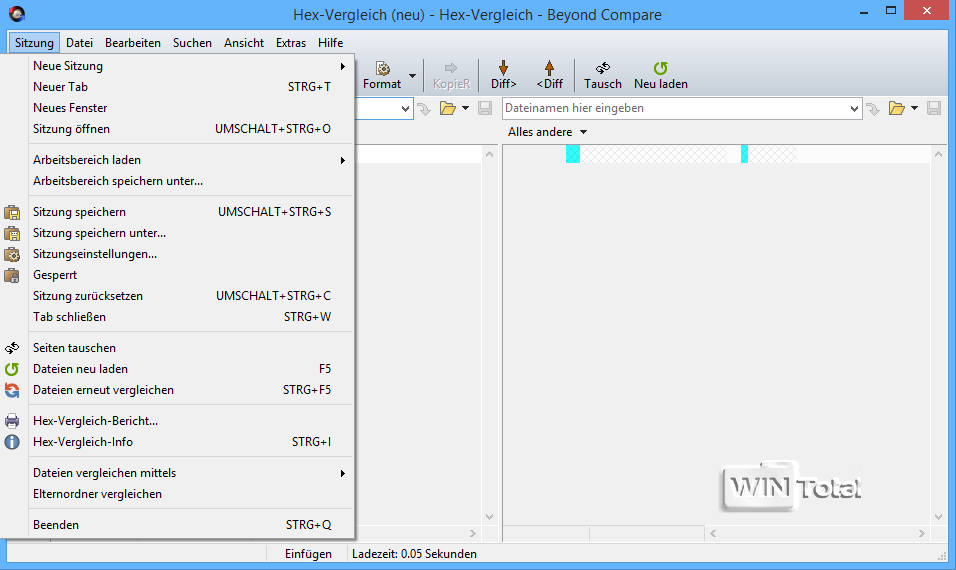Open the left file name combo dropdown
The image size is (956, 570).
405,109
